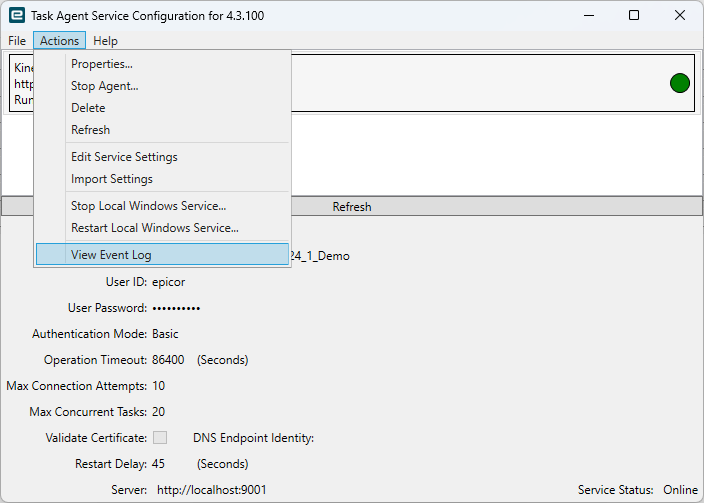The width and height of the screenshot is (704, 503).
Task: Select Refresh in the Actions dropdown menu
Action: click(90, 130)
